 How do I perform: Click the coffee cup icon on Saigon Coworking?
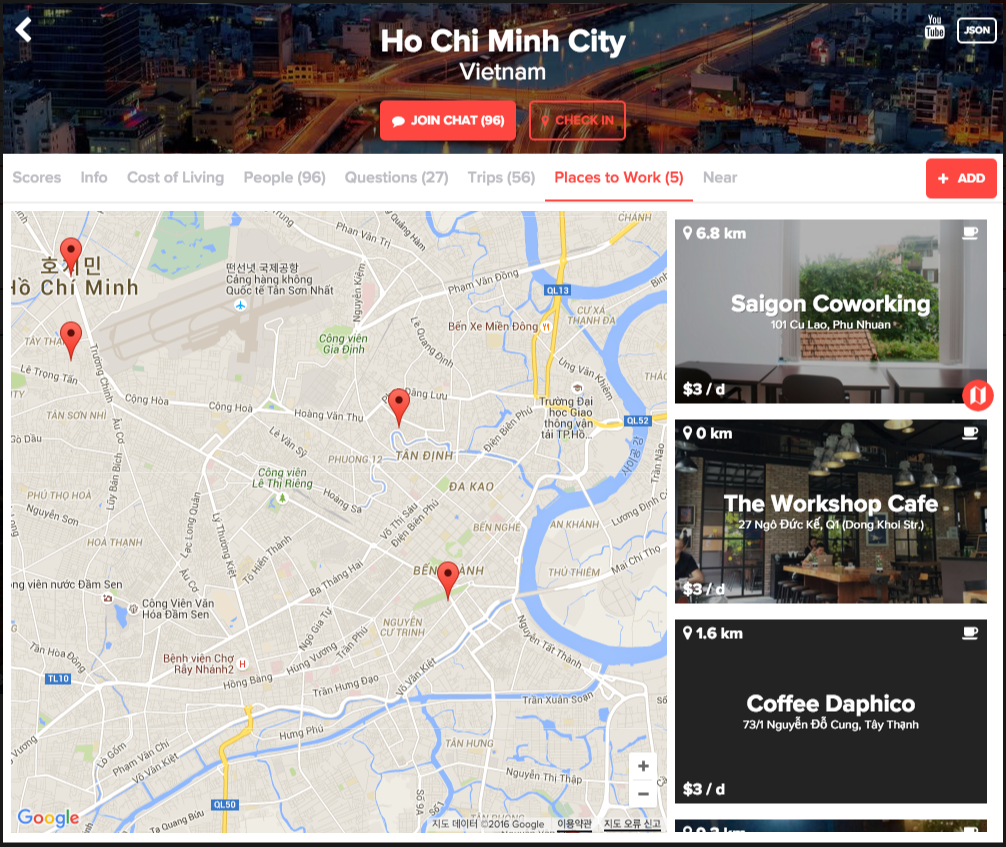tap(970, 233)
